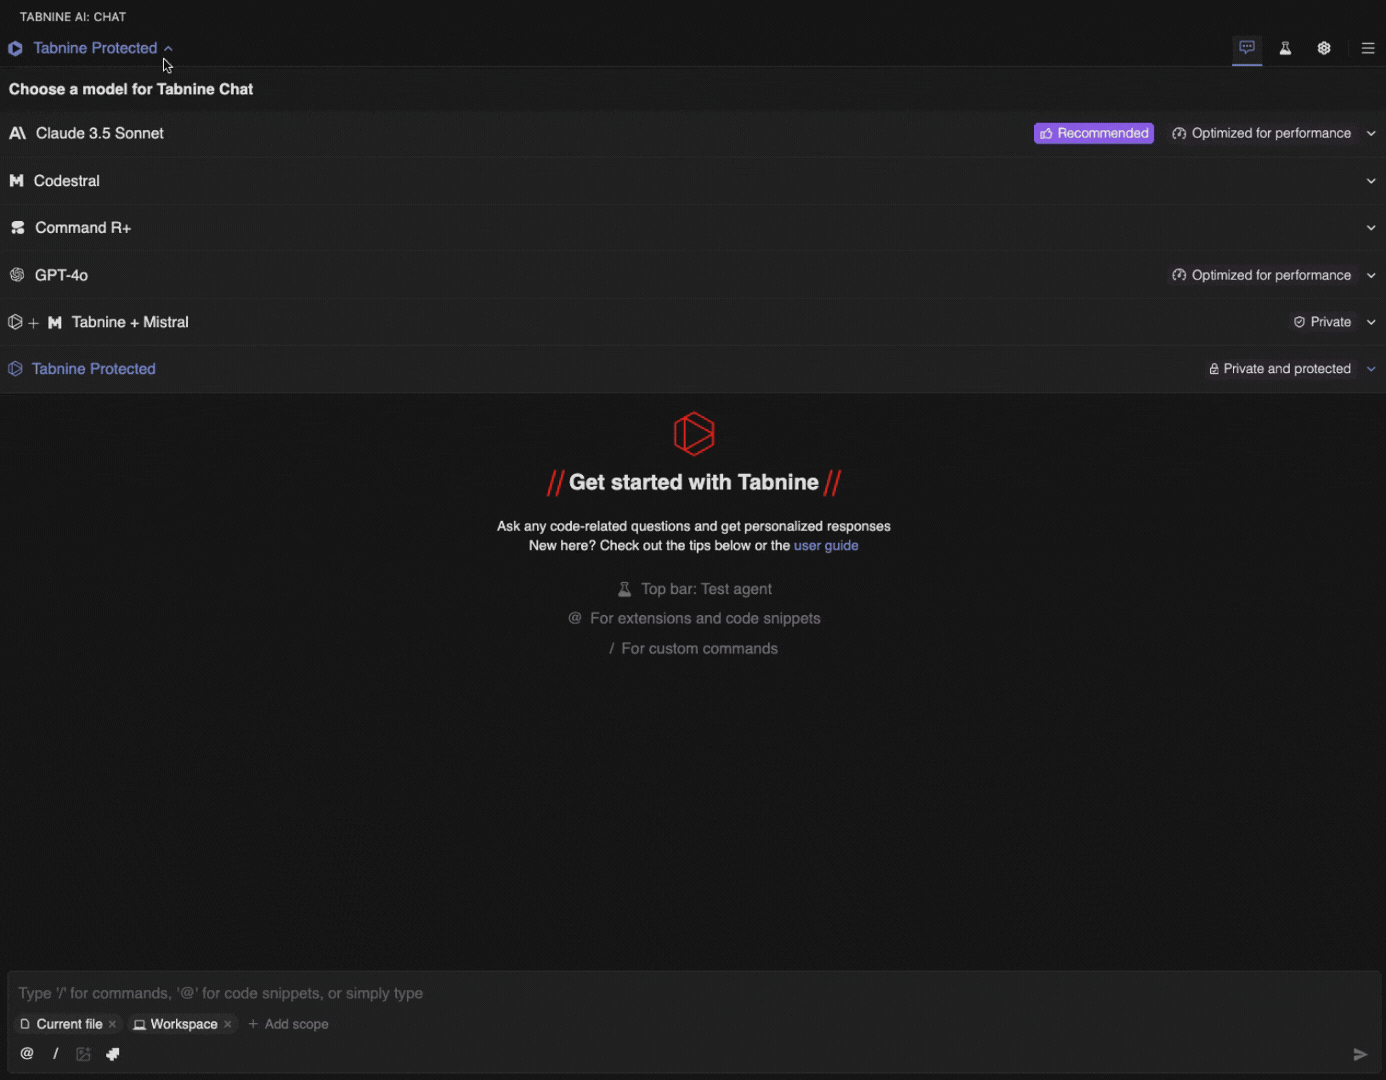Open the Test agent flask icon
The image size is (1386, 1080).
coord(1285,48)
